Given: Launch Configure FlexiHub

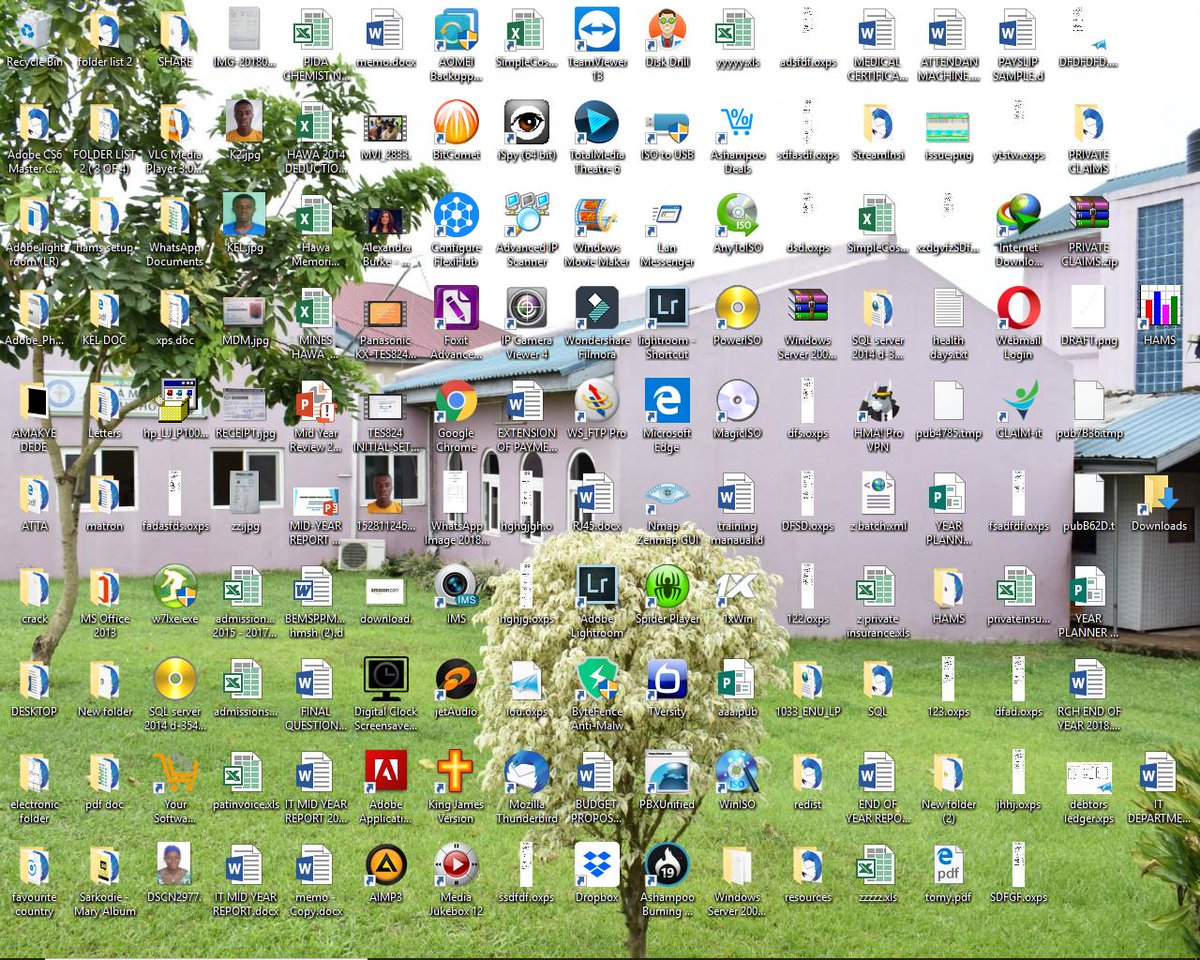Looking at the screenshot, I should (456, 215).
